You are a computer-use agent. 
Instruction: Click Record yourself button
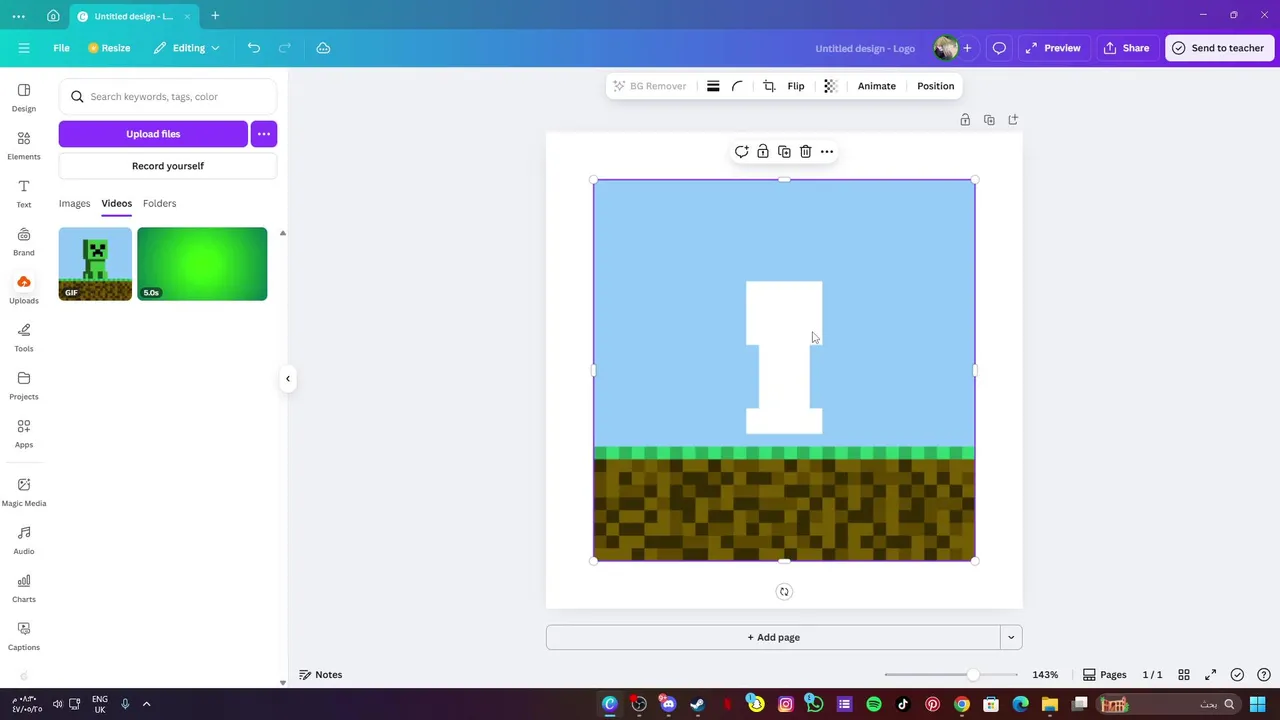(168, 166)
